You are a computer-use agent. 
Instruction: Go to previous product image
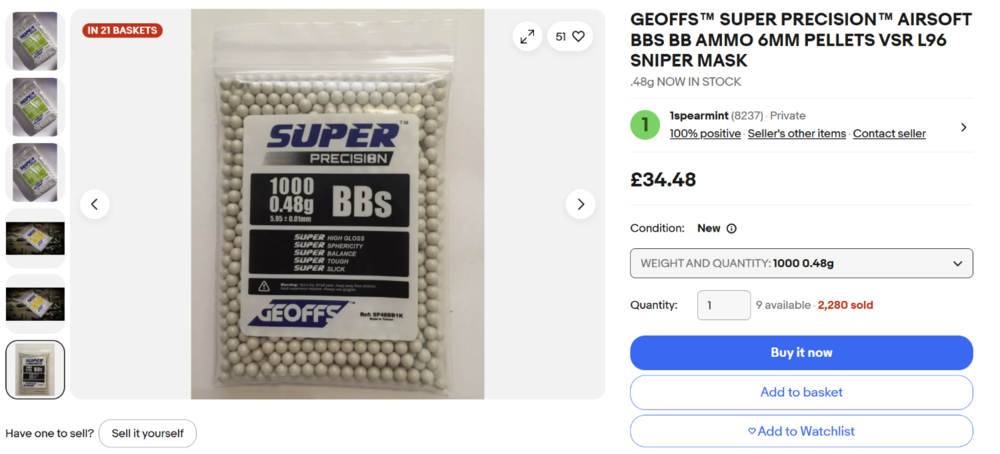click(94, 204)
